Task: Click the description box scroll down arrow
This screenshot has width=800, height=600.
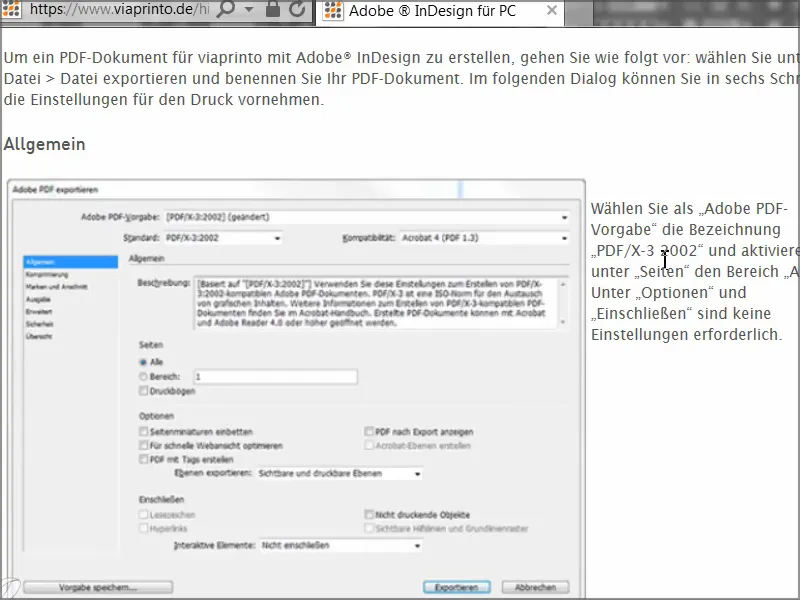Action: click(563, 322)
